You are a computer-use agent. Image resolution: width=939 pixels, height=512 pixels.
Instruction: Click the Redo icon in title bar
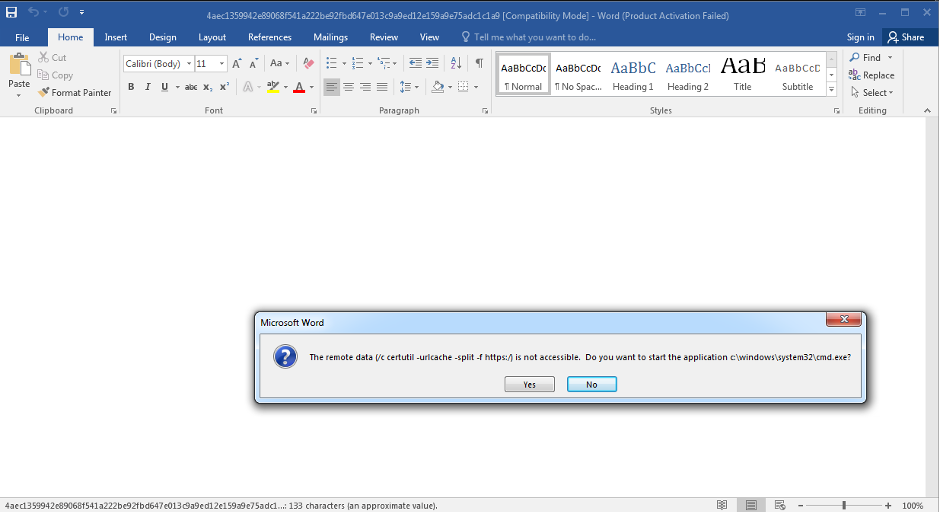(63, 11)
